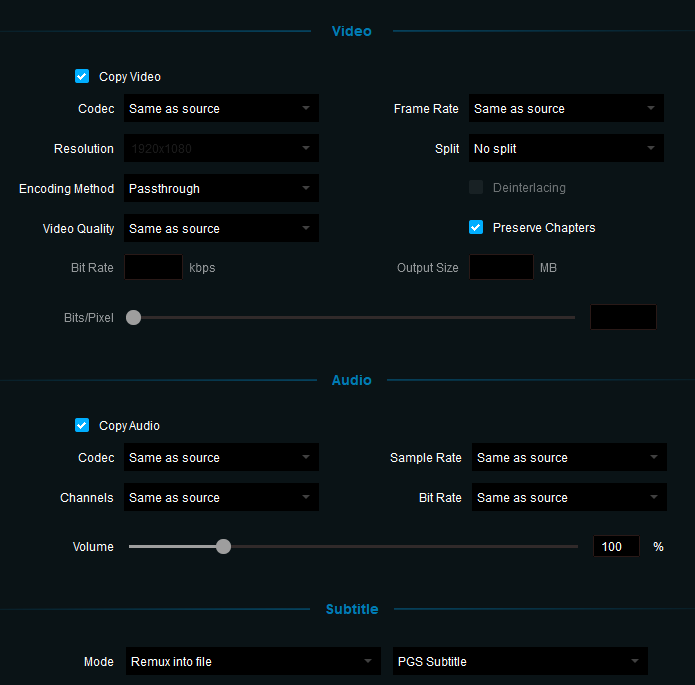Open the Channels dropdown

tap(221, 497)
